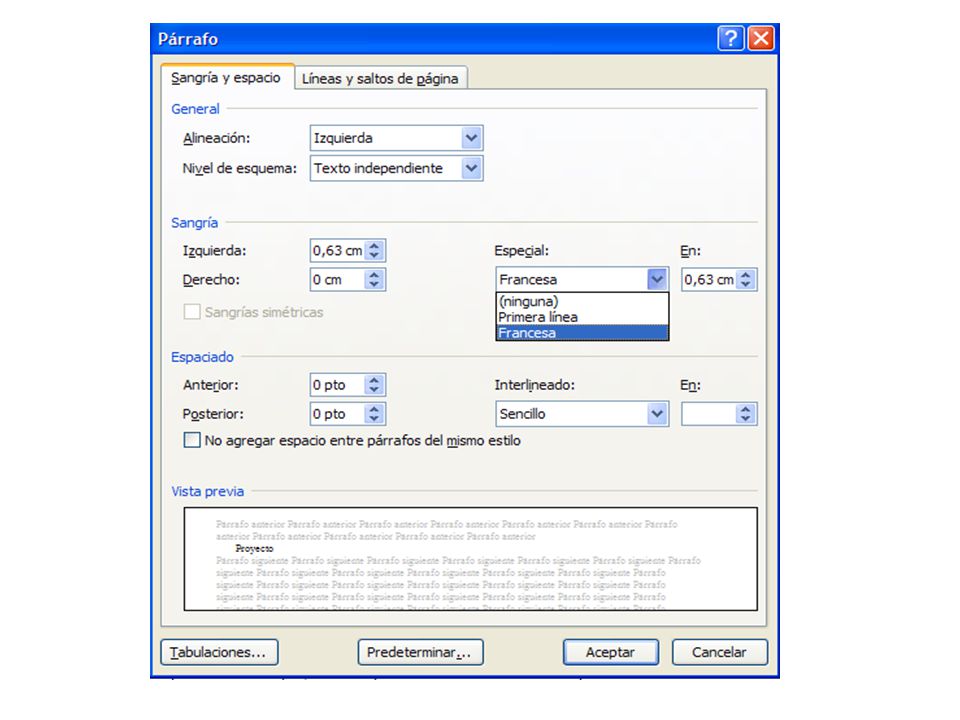Decrease the special indent En value
Image resolution: width=960 pixels, height=720 pixels.
coord(746,285)
